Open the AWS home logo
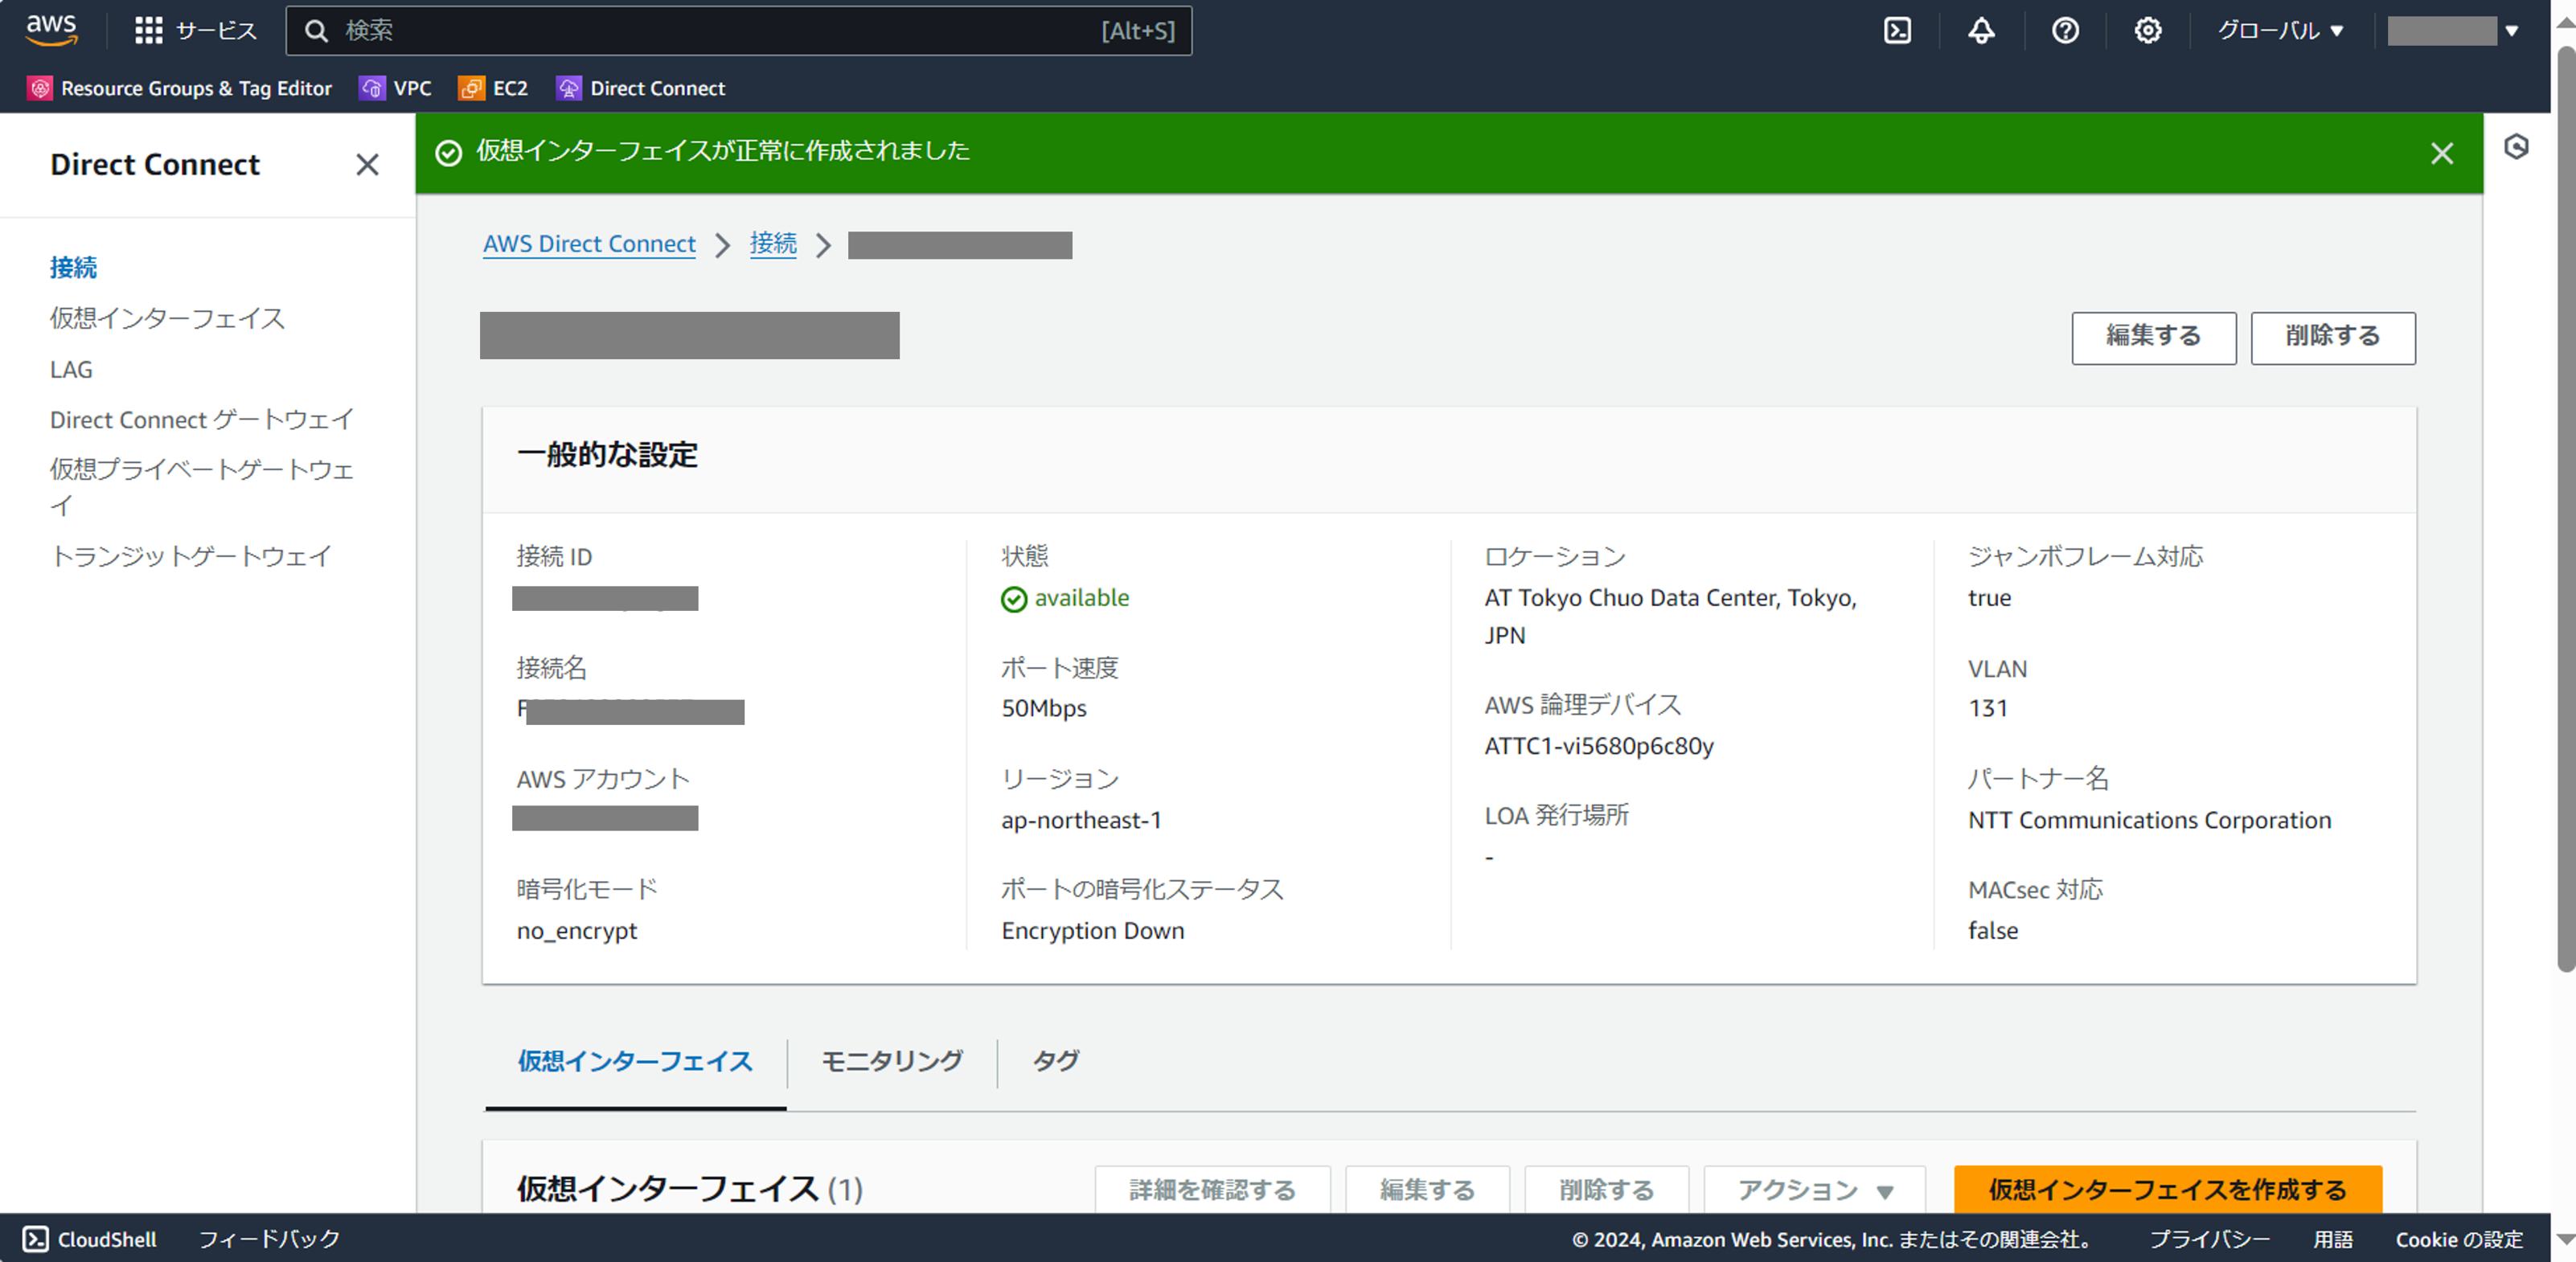 click(x=51, y=29)
